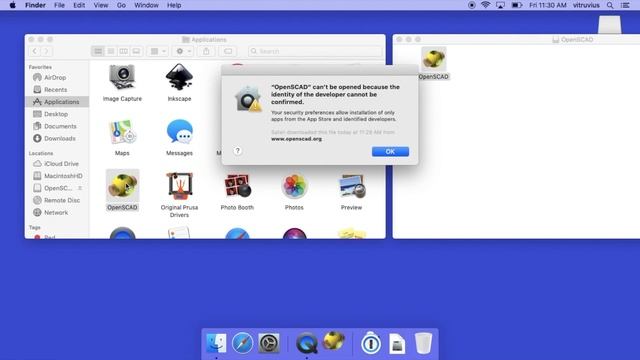
Task: Open the Finder menu
Action: [35, 5]
